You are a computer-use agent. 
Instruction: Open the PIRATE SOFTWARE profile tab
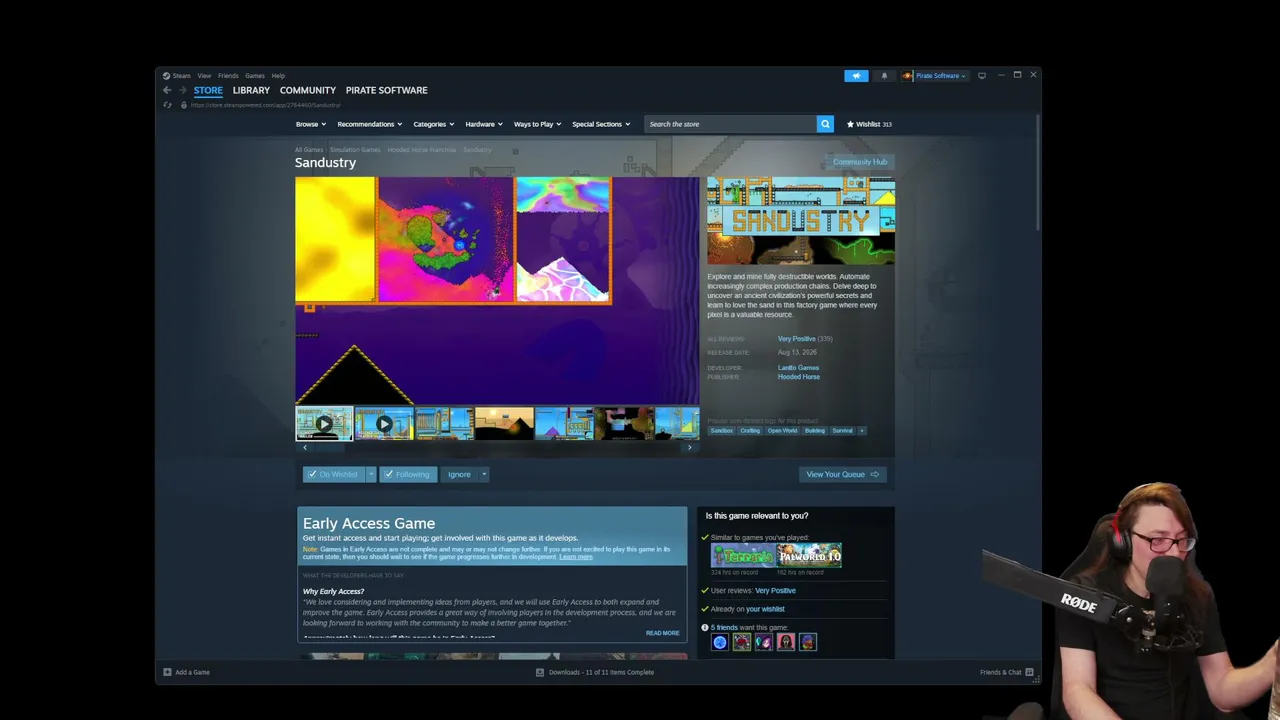coord(387,90)
